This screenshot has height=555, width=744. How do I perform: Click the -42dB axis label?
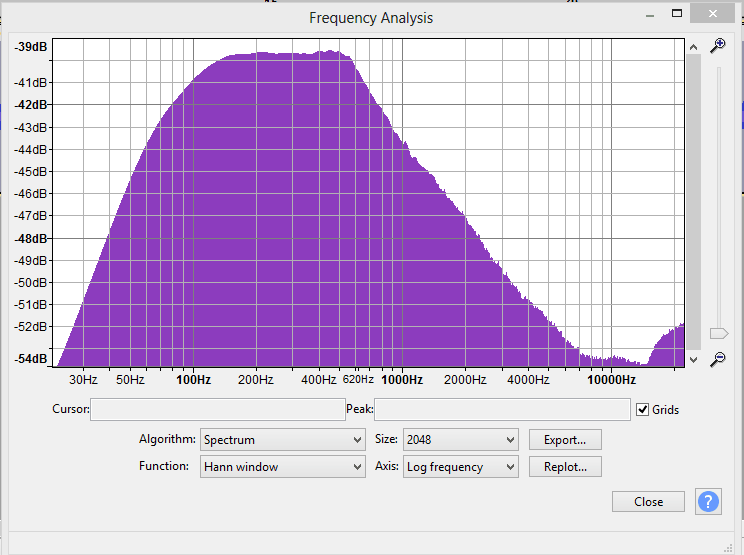(x=31, y=104)
